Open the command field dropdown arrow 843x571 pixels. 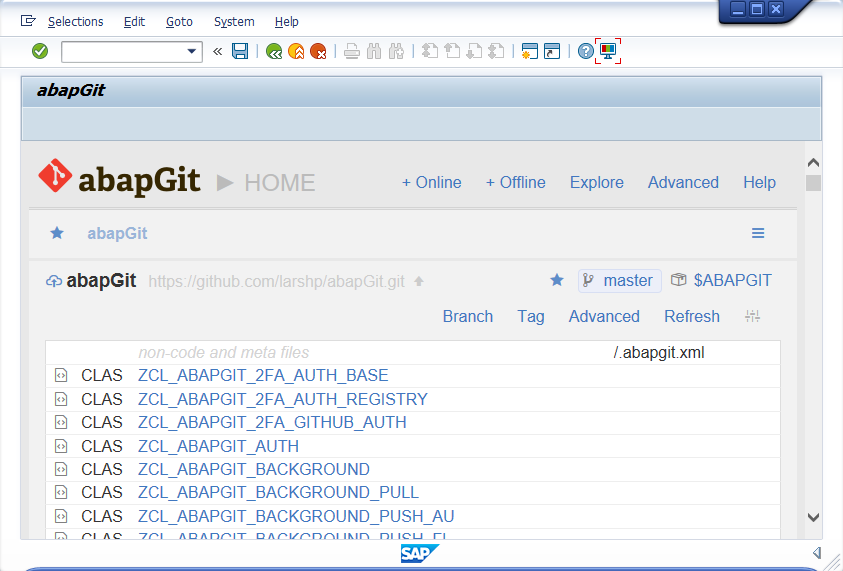pyautogui.click(x=191, y=52)
